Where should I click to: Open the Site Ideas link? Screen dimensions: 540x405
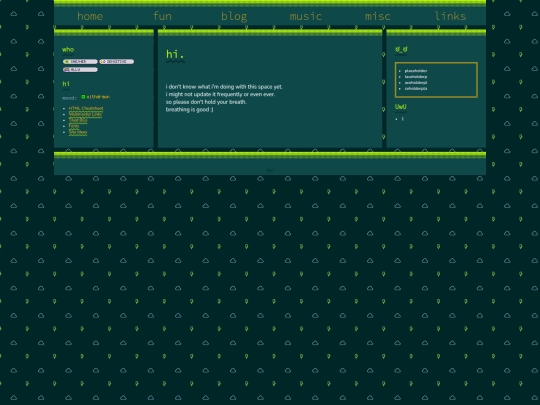78,132
